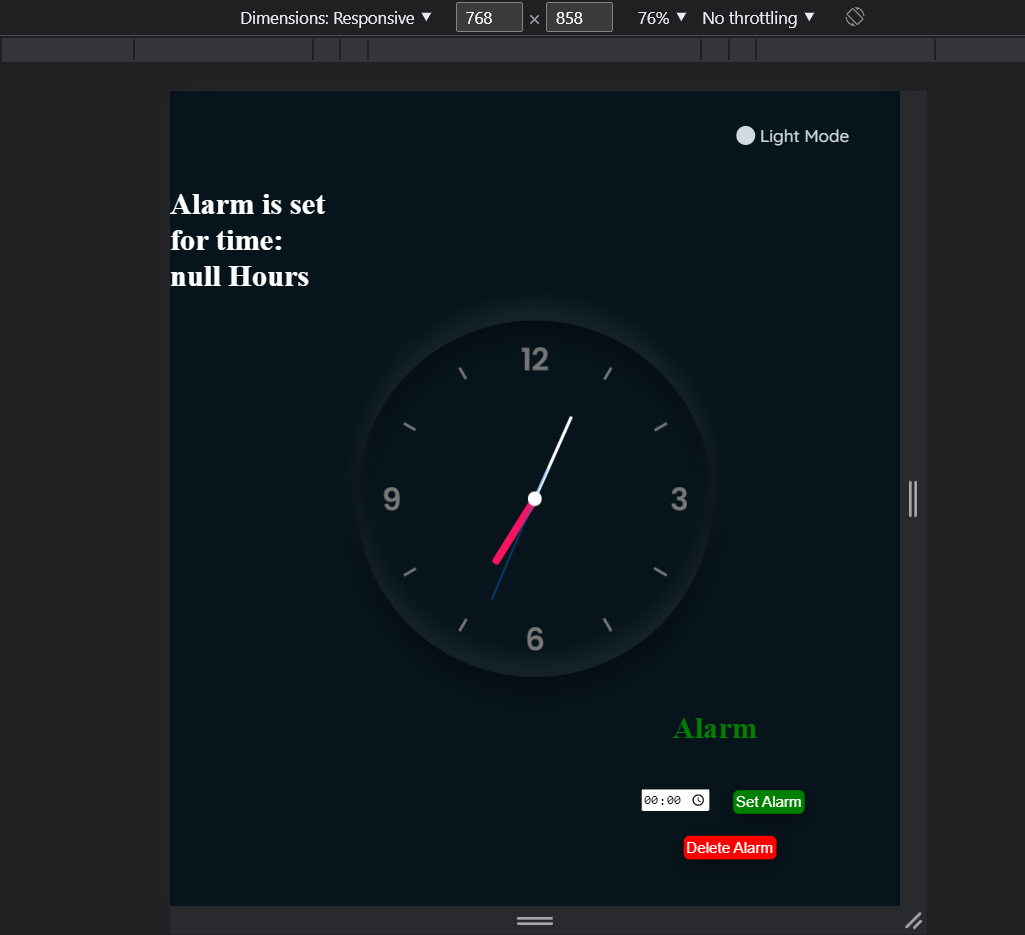Open the Dimensions: Responsive dropdown
This screenshot has height=935, width=1025.
[333, 17]
